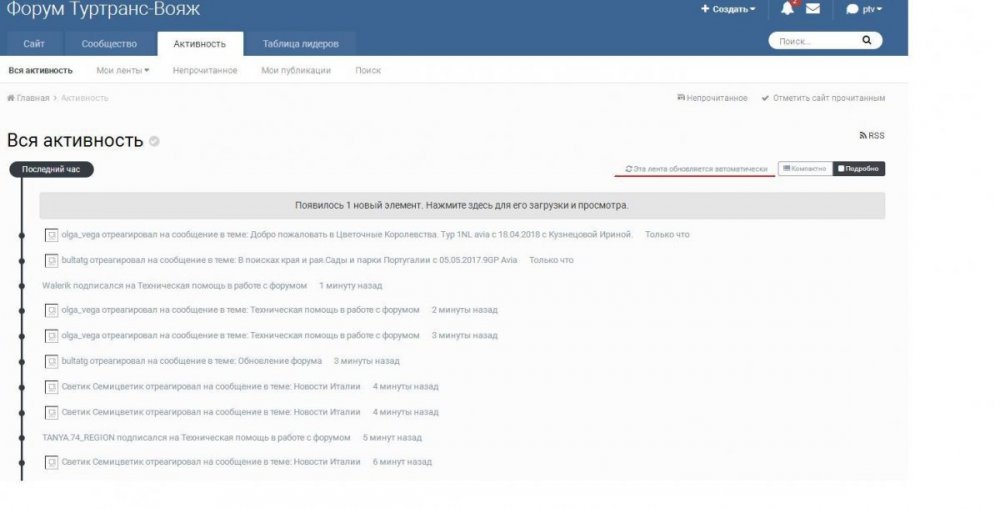
Task: Open TANYA.74_REGION подписался entry
Action: coord(196,438)
